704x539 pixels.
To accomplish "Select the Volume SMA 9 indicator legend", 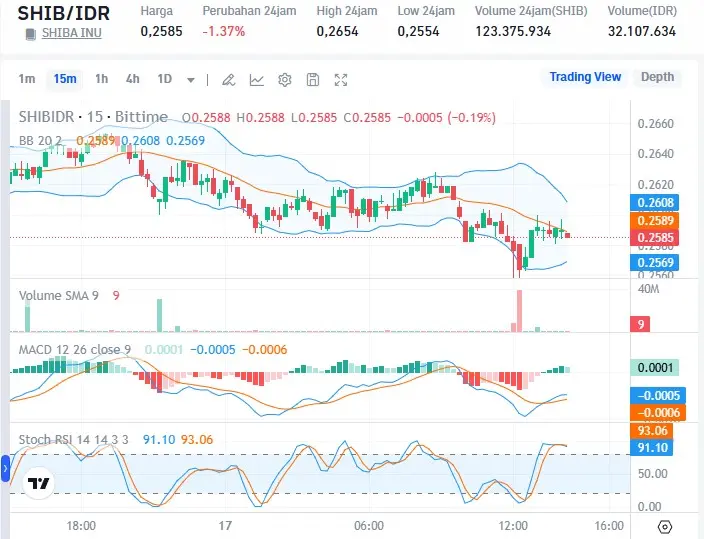I will point(58,296).
